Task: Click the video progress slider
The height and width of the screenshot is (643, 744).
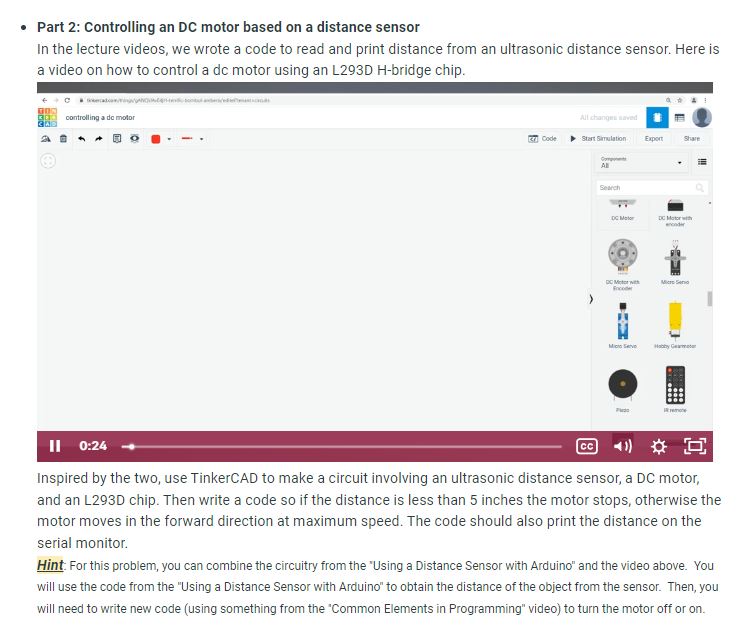Action: pos(341,447)
